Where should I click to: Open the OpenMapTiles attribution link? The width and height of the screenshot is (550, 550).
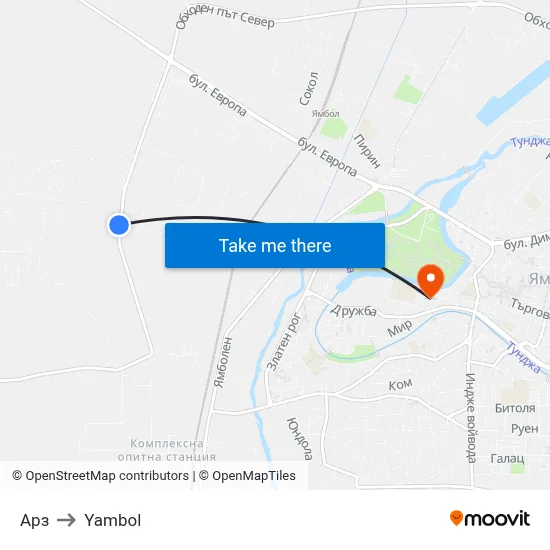(247, 476)
